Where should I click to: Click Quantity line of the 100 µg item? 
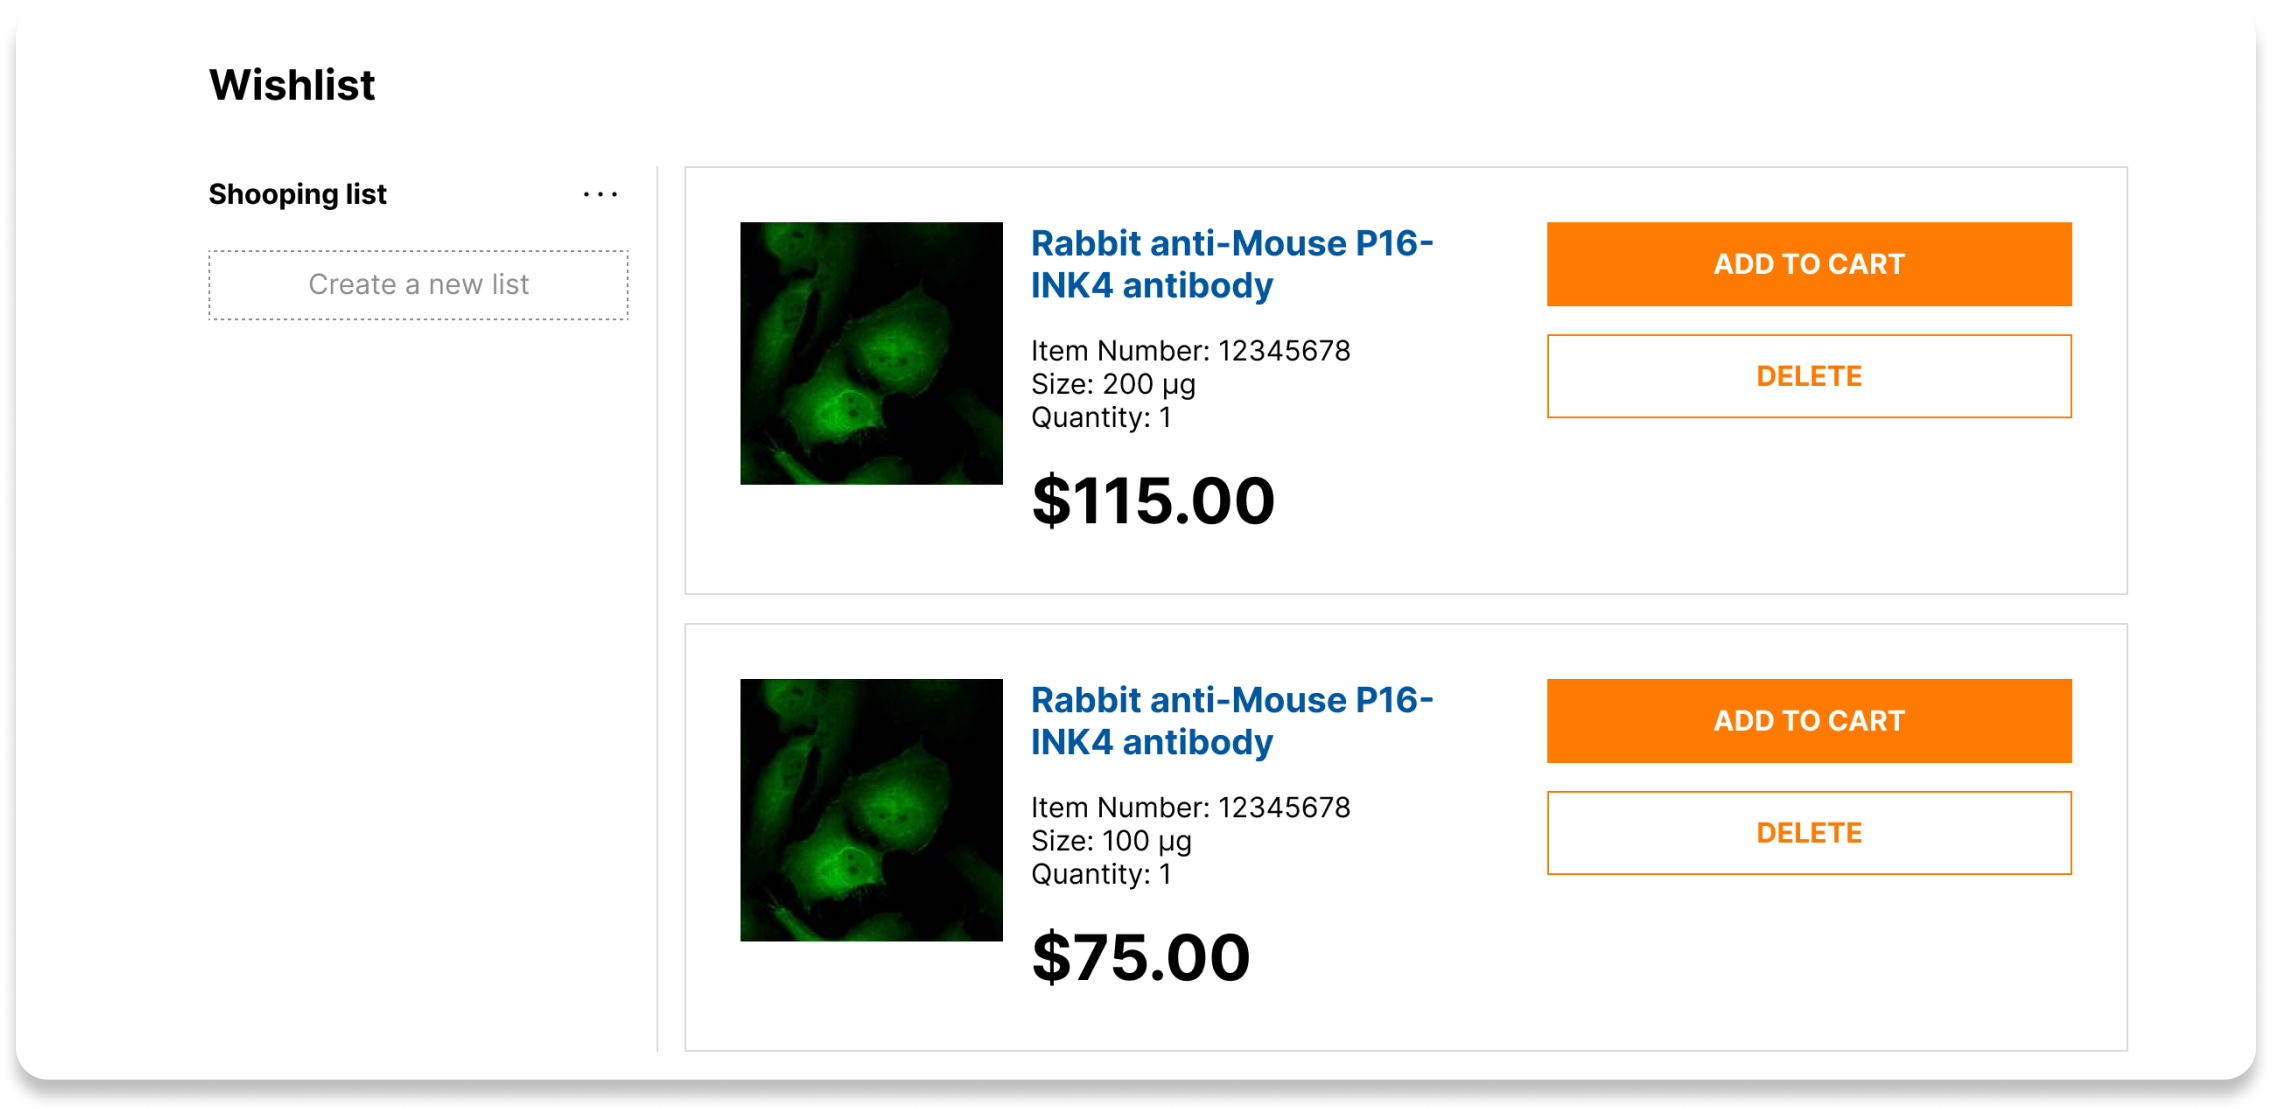click(x=1101, y=874)
